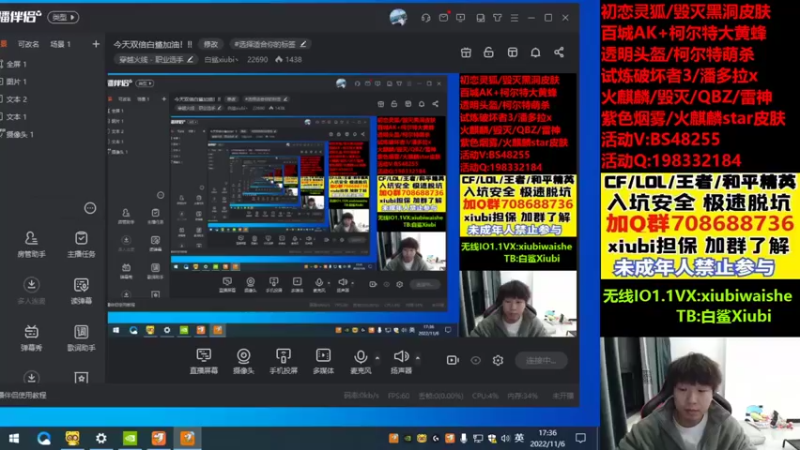Click 修改 to edit stream title
The width and height of the screenshot is (800, 450).
point(211,44)
